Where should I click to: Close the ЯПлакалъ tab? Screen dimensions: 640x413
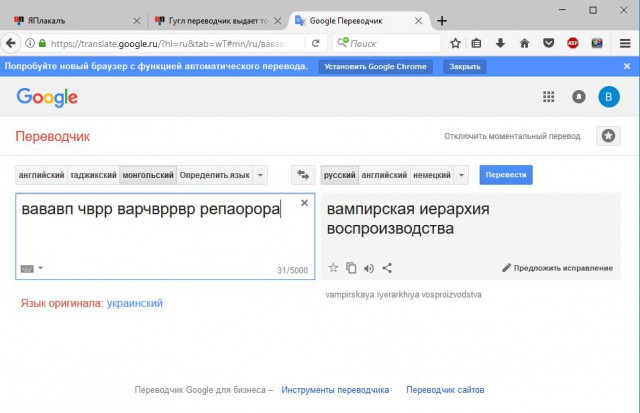click(x=137, y=21)
